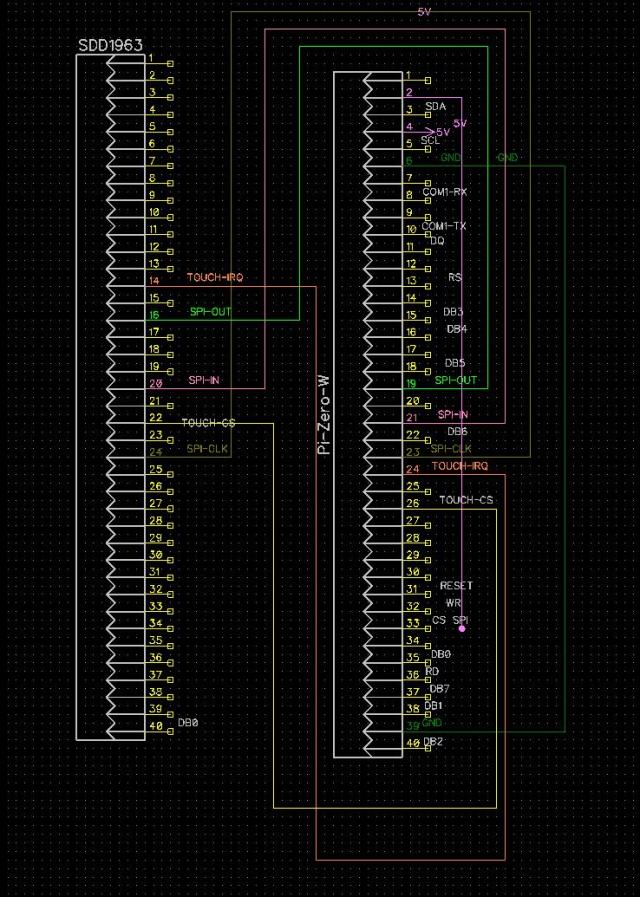Click the magenta 5V arrow symbol at Pi pin 4
640x897 pixels.
(430, 130)
